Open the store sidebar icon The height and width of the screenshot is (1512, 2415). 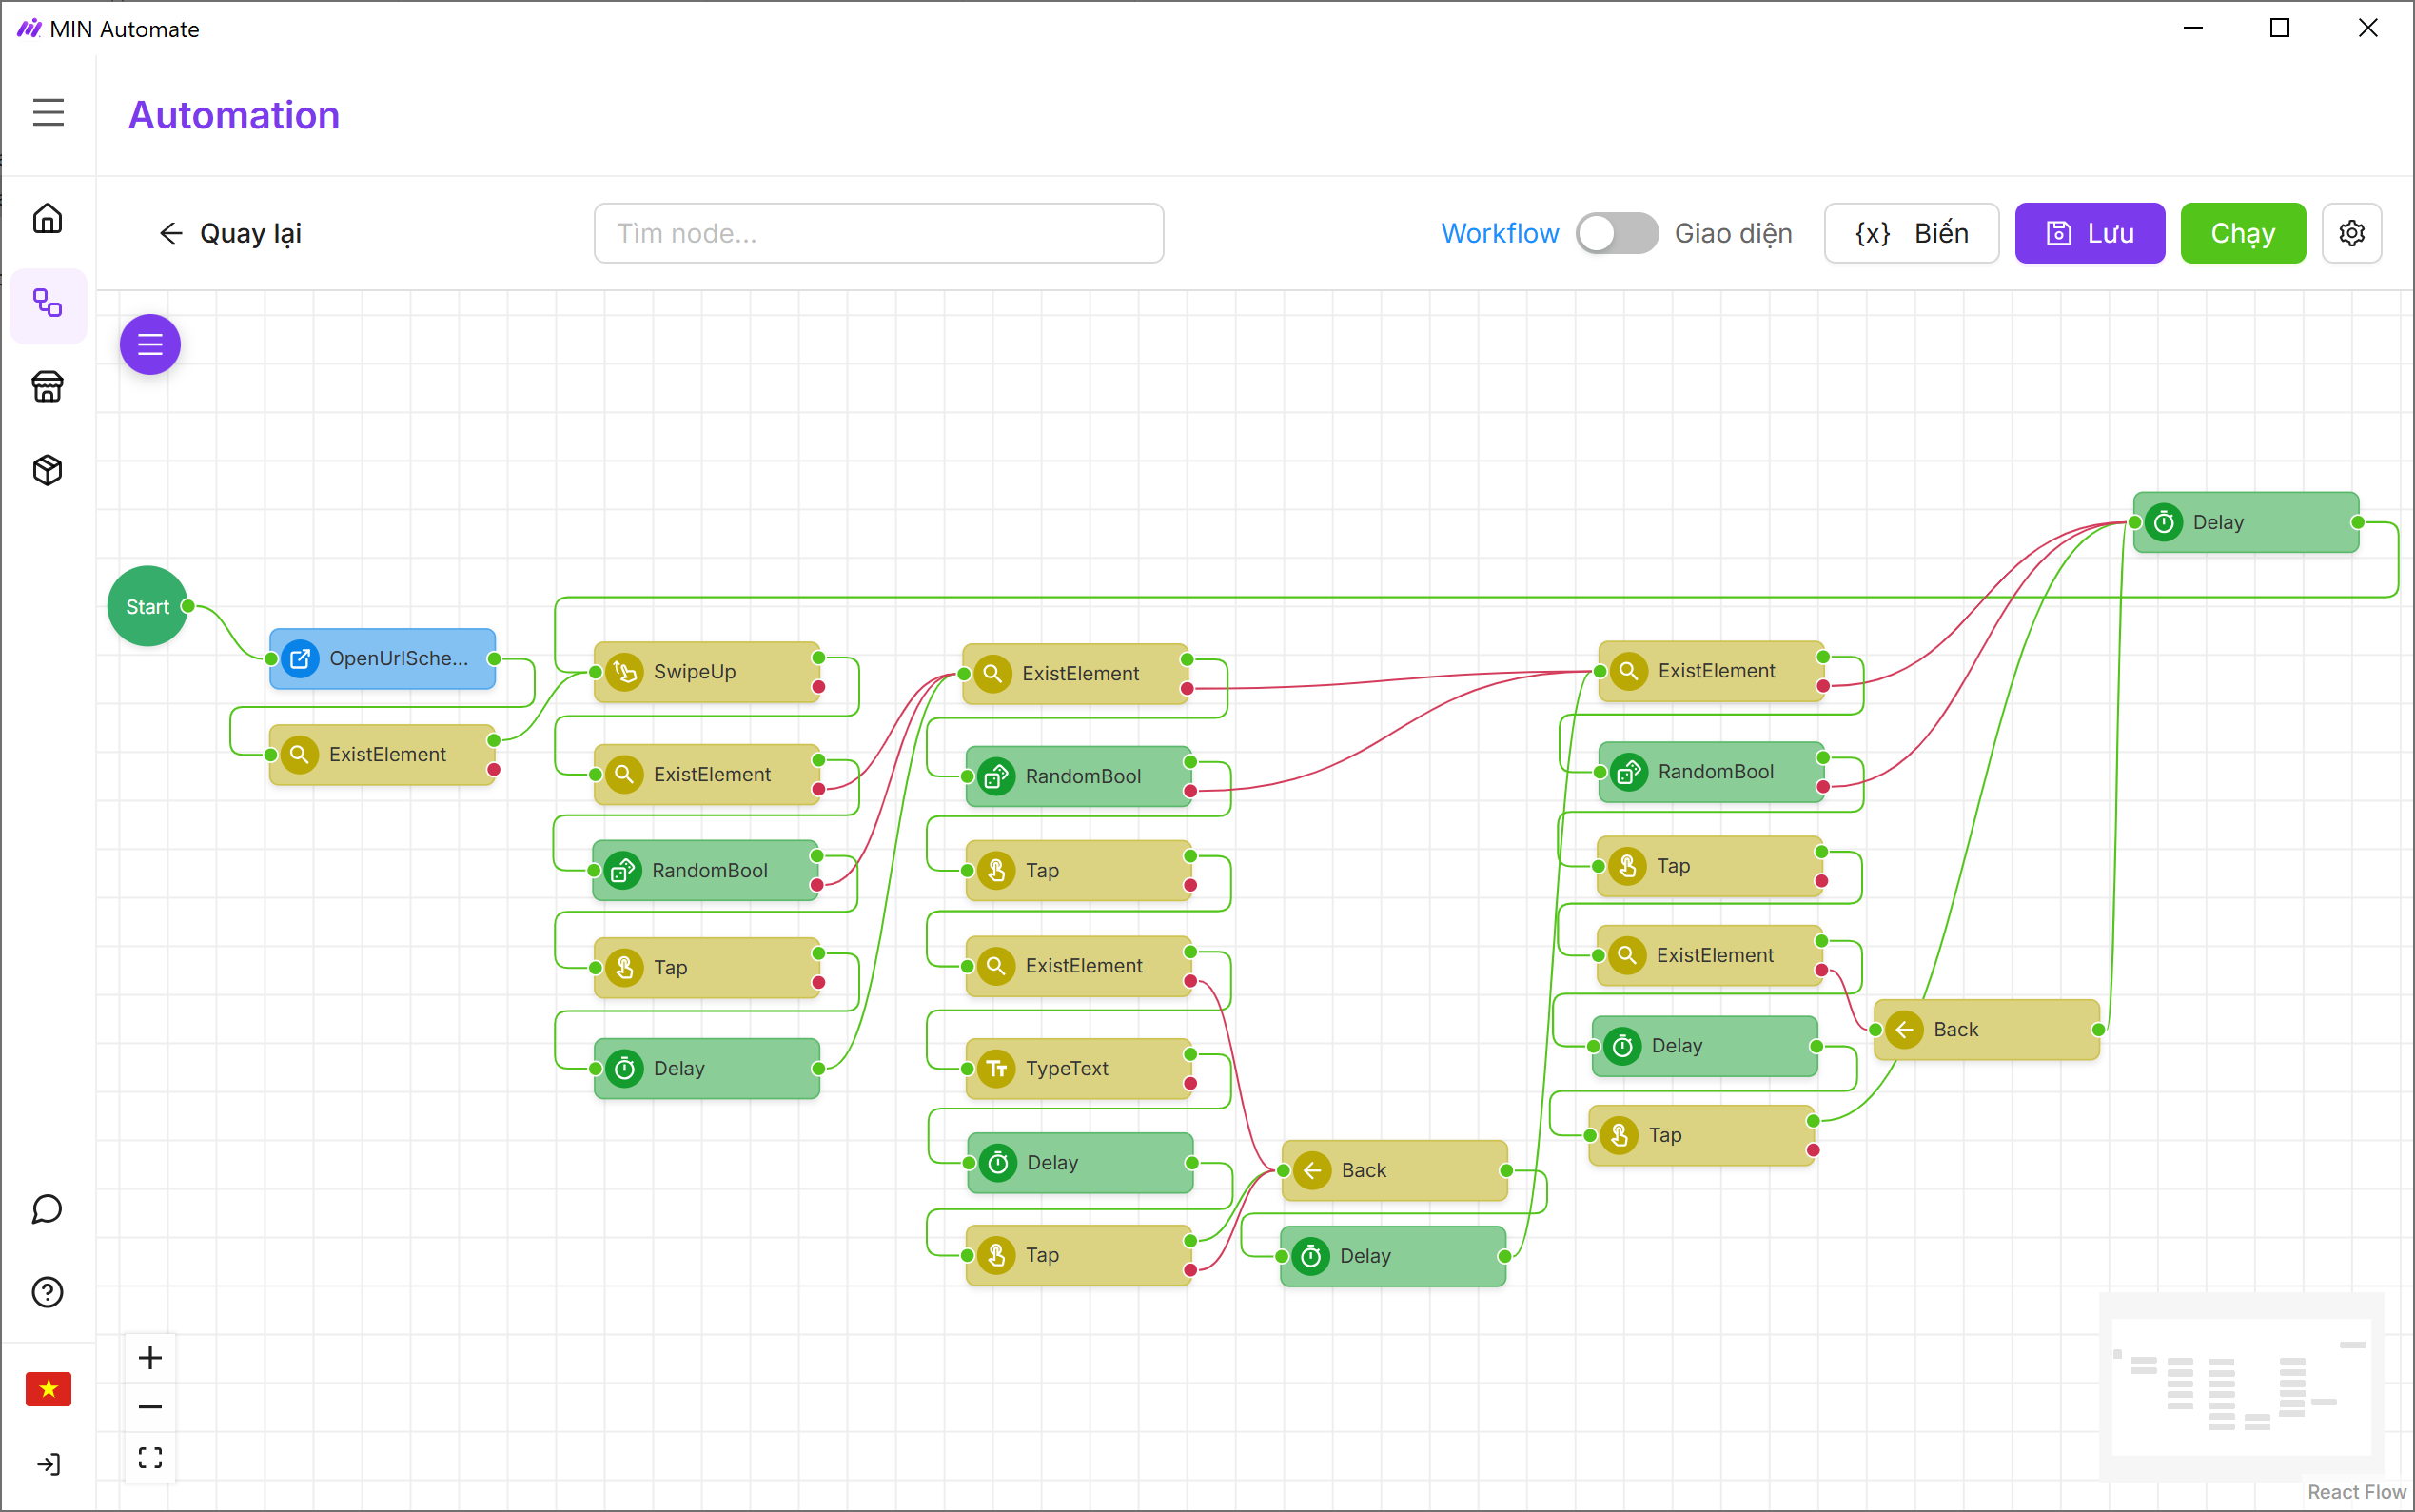point(47,386)
